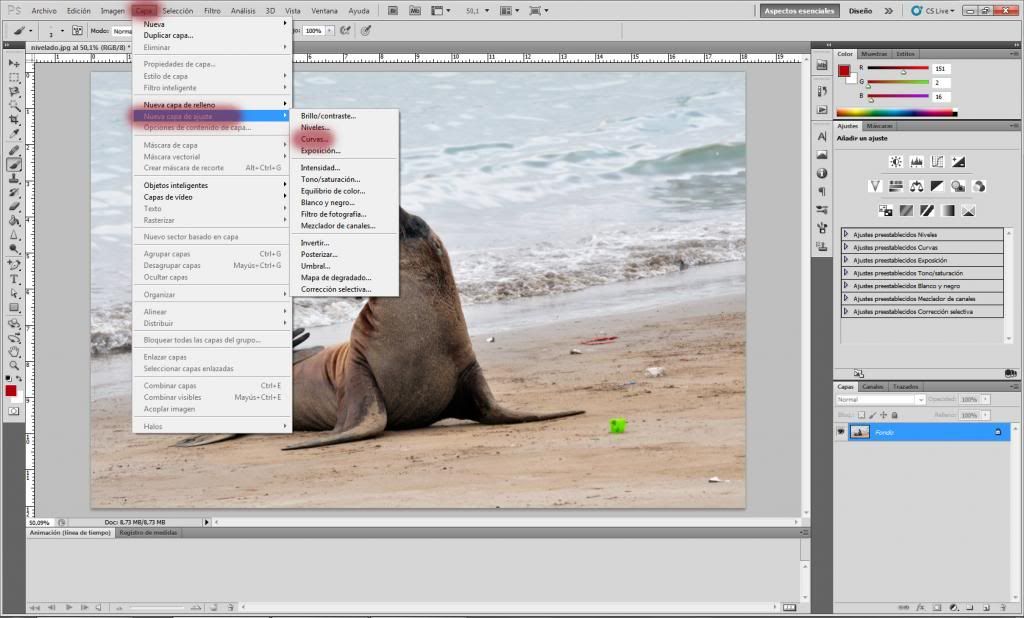Open the Paragraph panel from the dock

pos(822,191)
